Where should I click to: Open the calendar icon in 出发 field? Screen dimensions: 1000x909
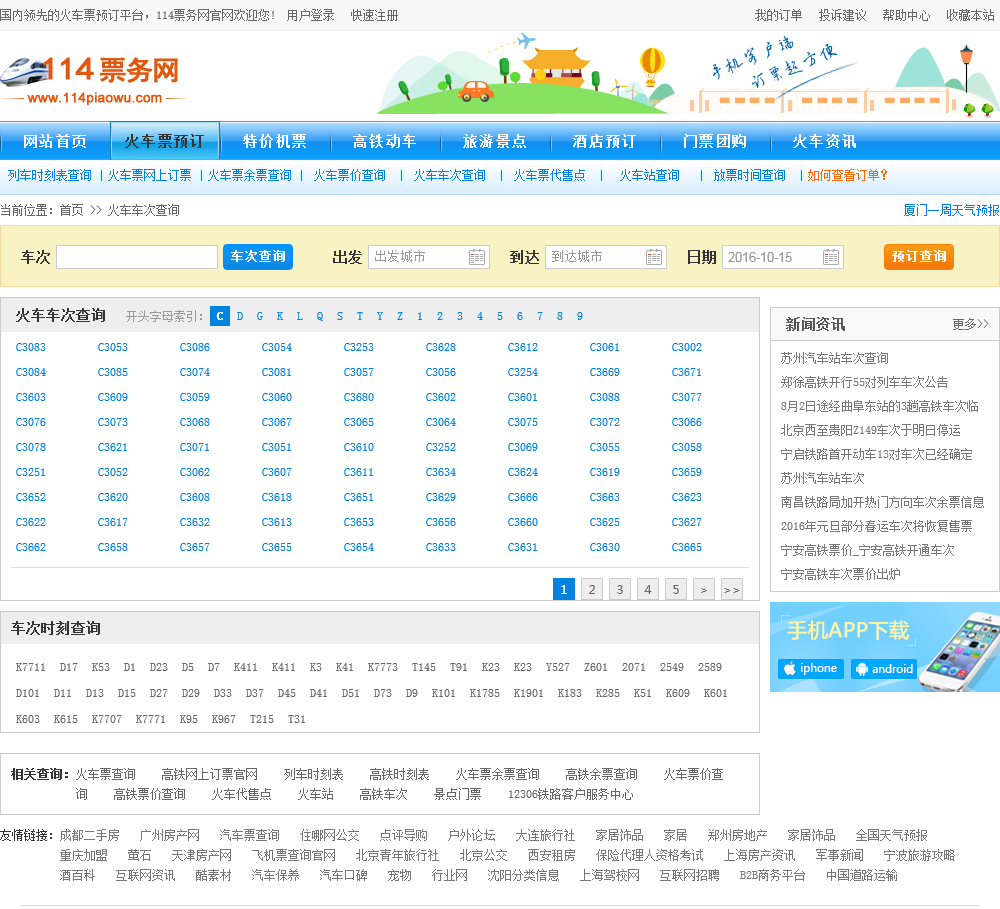point(476,257)
